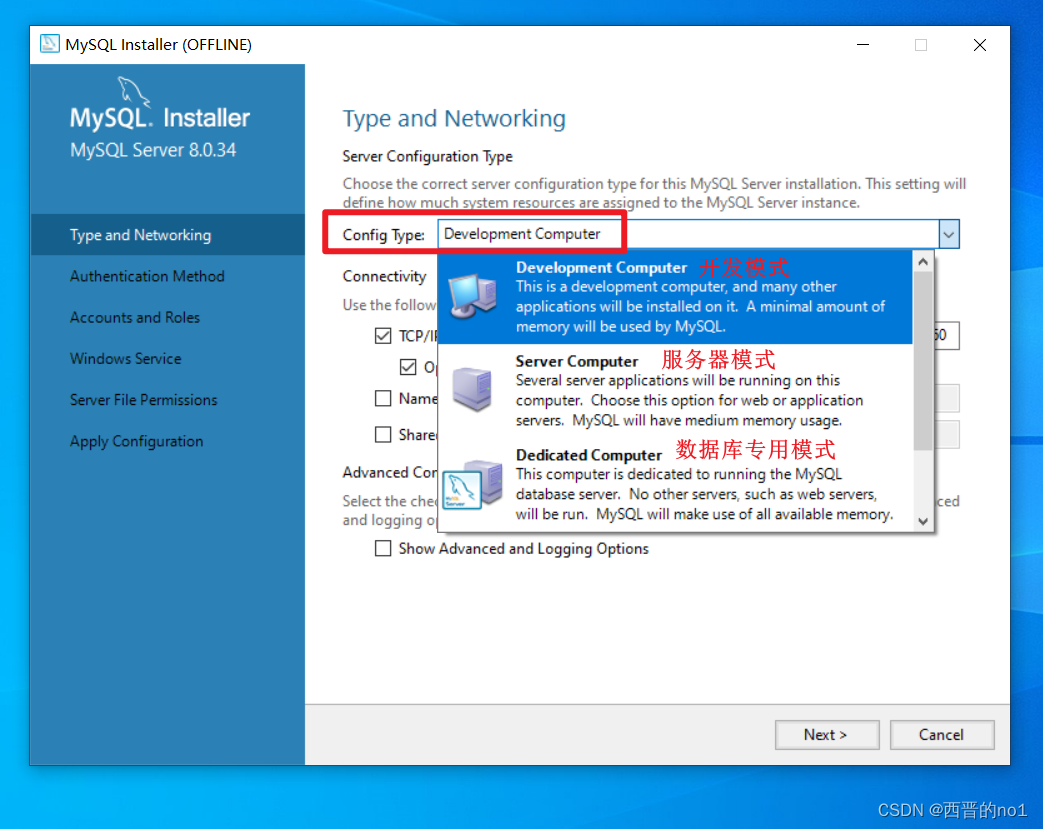Go to Accounts and Roles step

tap(135, 317)
